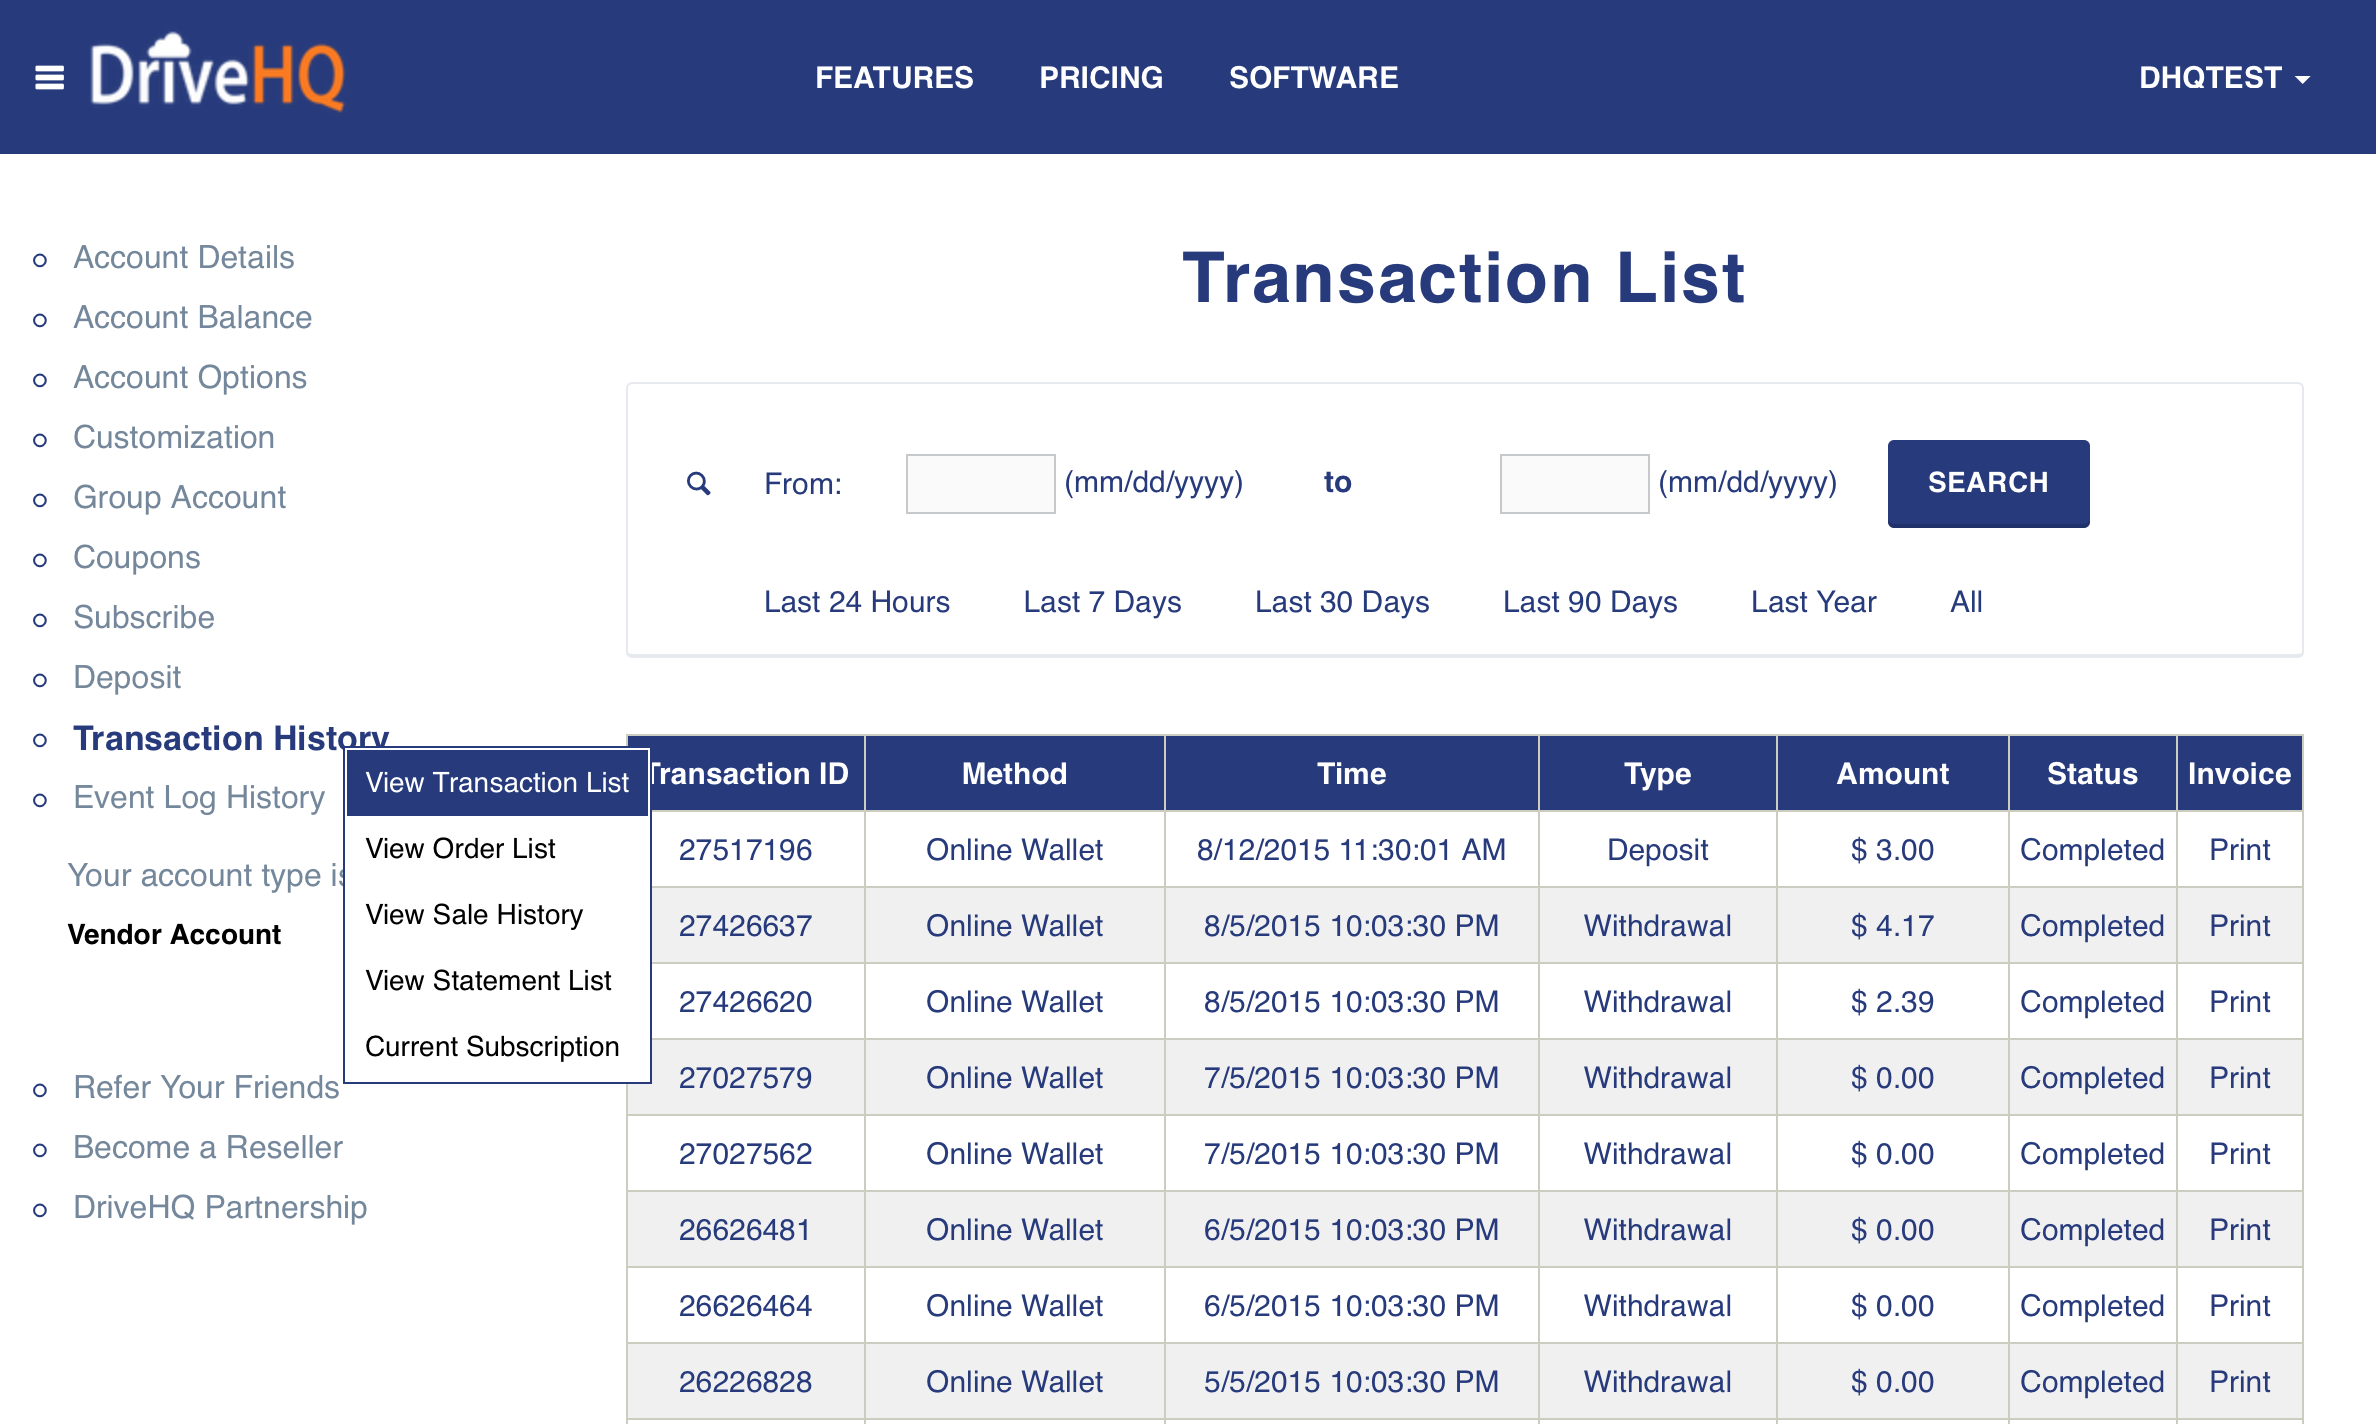
Task: Open Account Balance in sidebar
Action: pyautogui.click(x=192, y=317)
